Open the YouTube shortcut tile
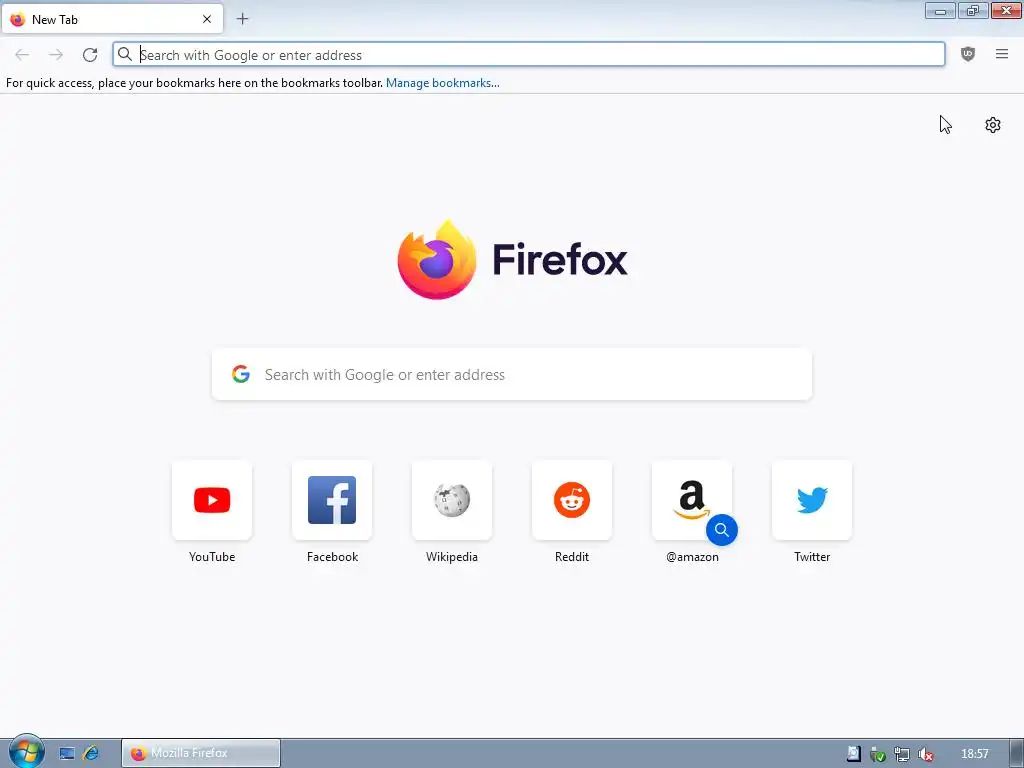Screen dimensions: 1024x768 coord(212,500)
